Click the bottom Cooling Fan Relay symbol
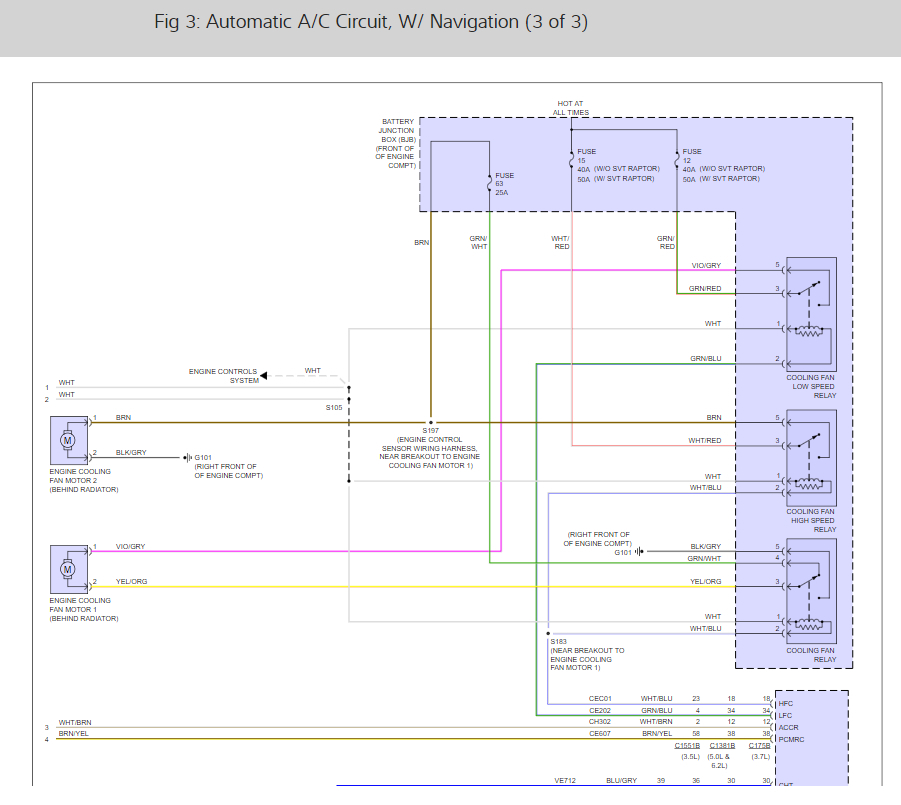The image size is (901, 805). tap(811, 591)
